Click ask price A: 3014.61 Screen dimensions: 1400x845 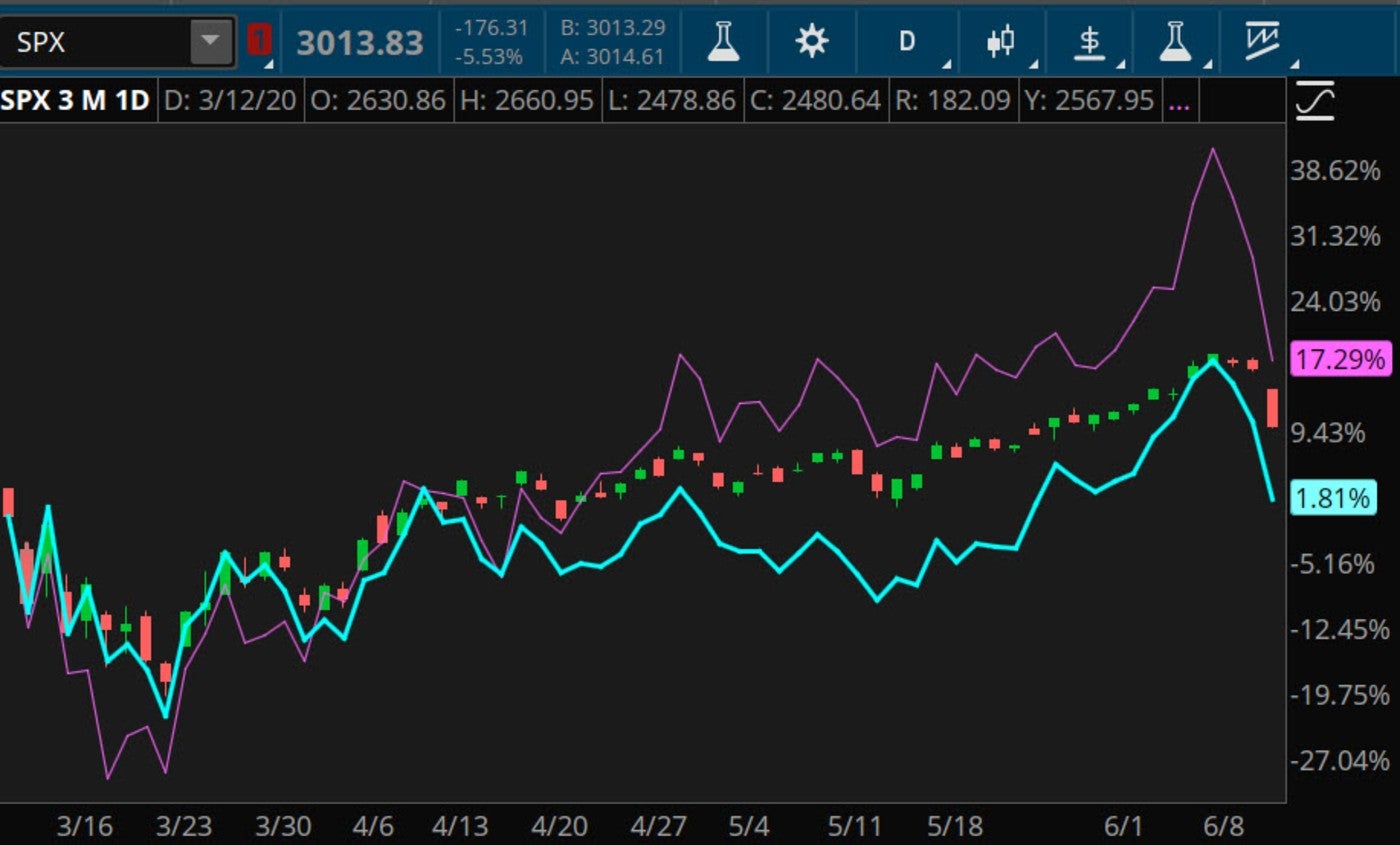(613, 57)
